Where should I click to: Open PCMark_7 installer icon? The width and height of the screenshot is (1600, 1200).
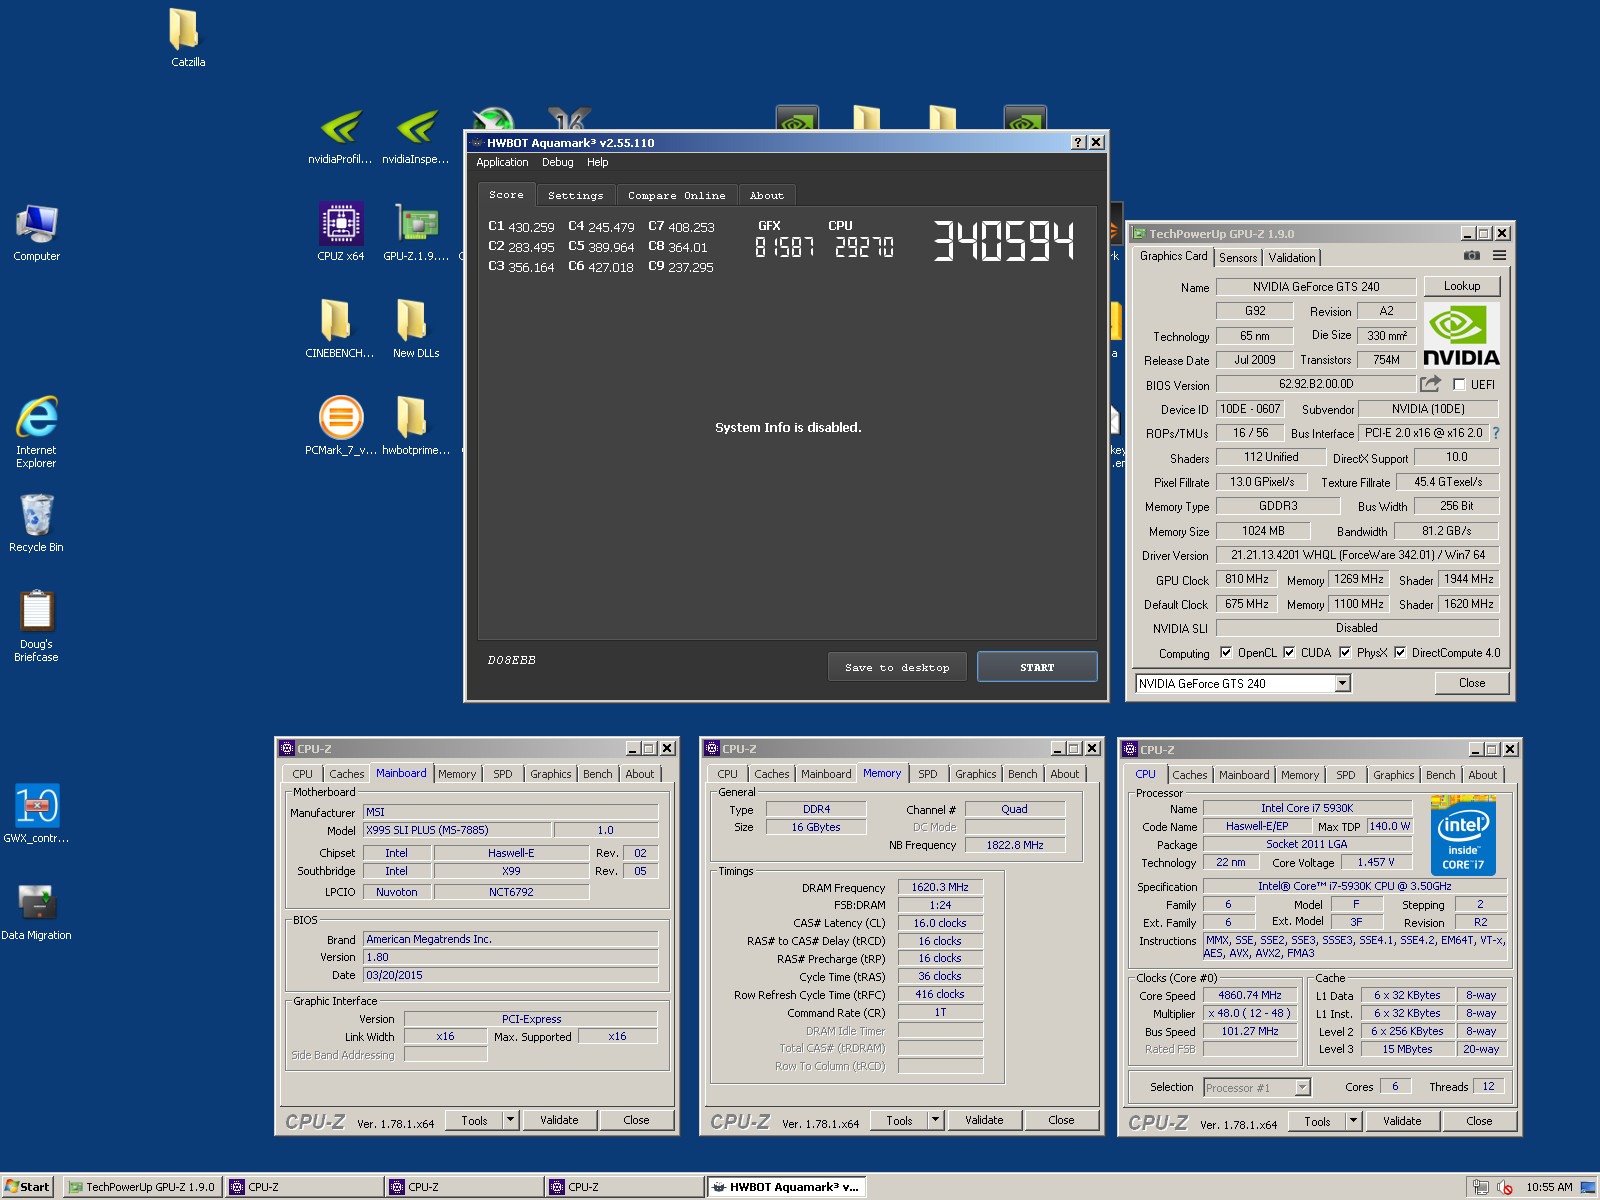coord(341,426)
